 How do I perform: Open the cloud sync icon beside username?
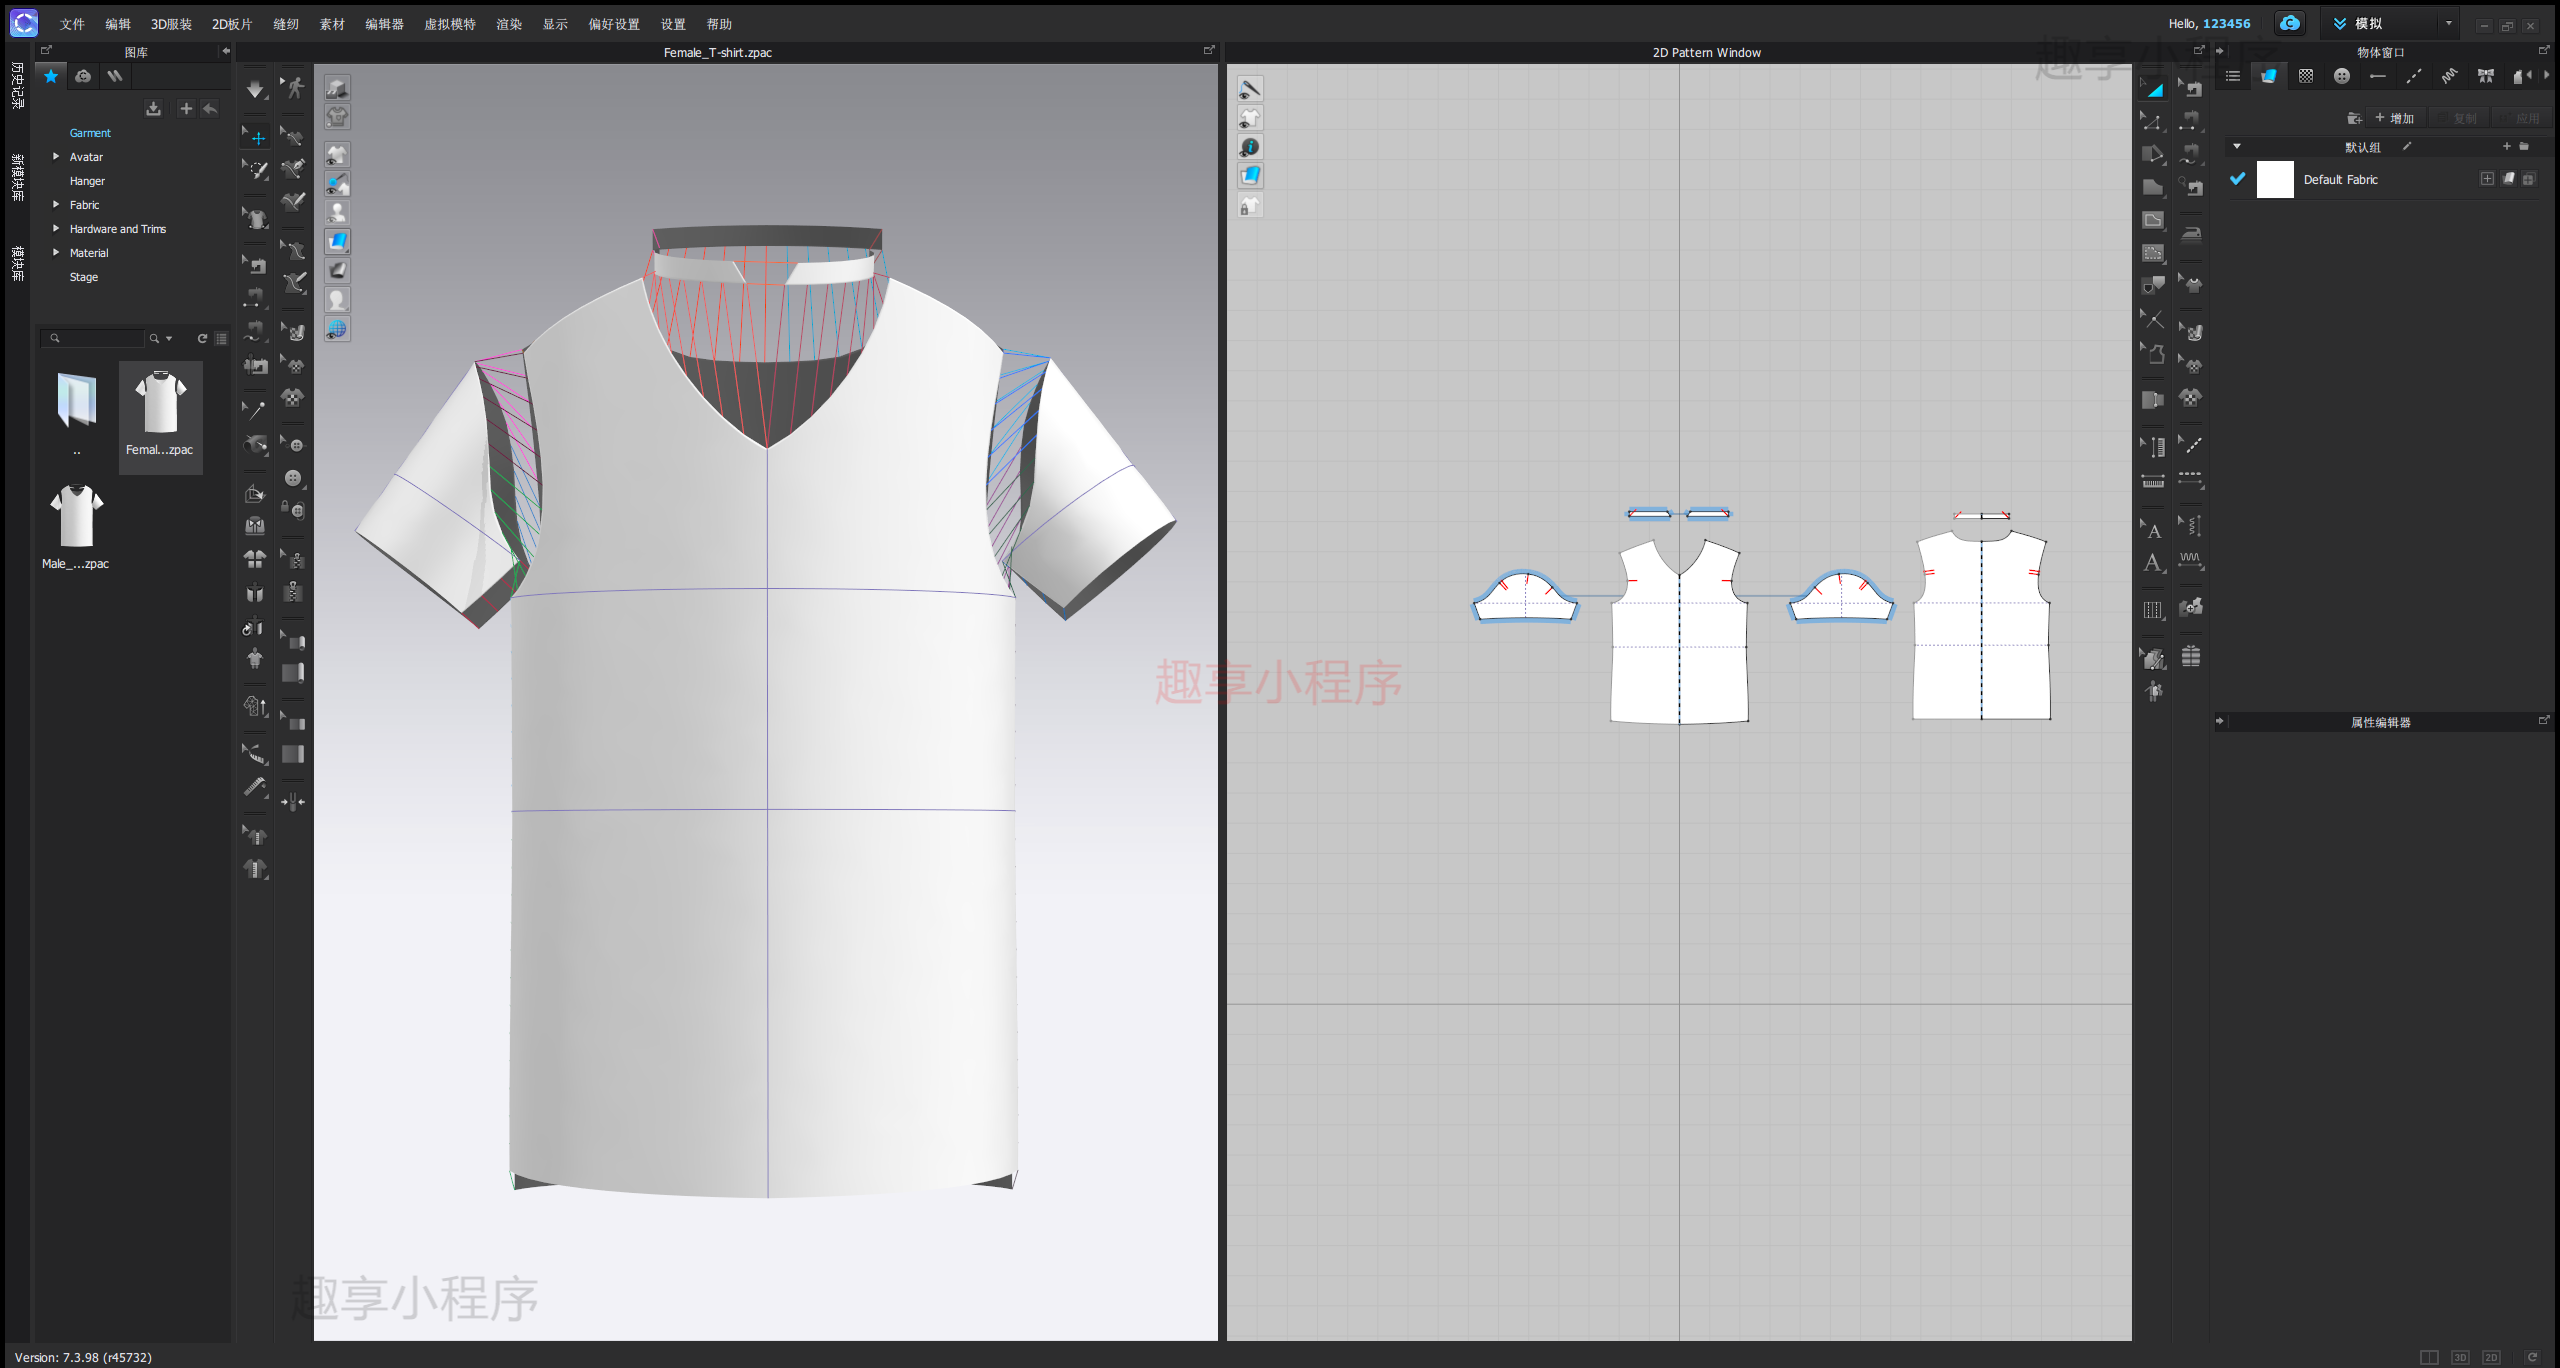coord(2290,23)
